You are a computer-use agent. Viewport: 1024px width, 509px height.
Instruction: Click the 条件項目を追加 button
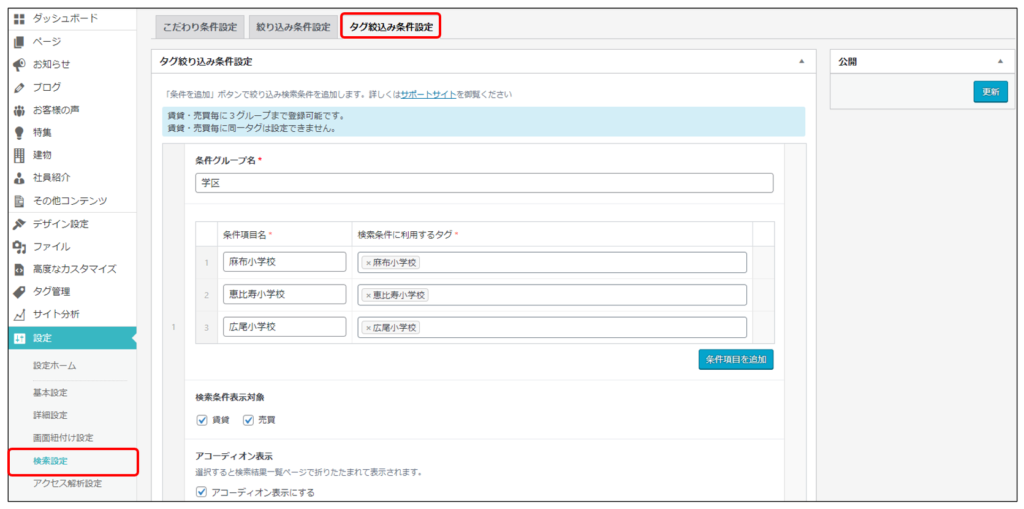[x=735, y=359]
